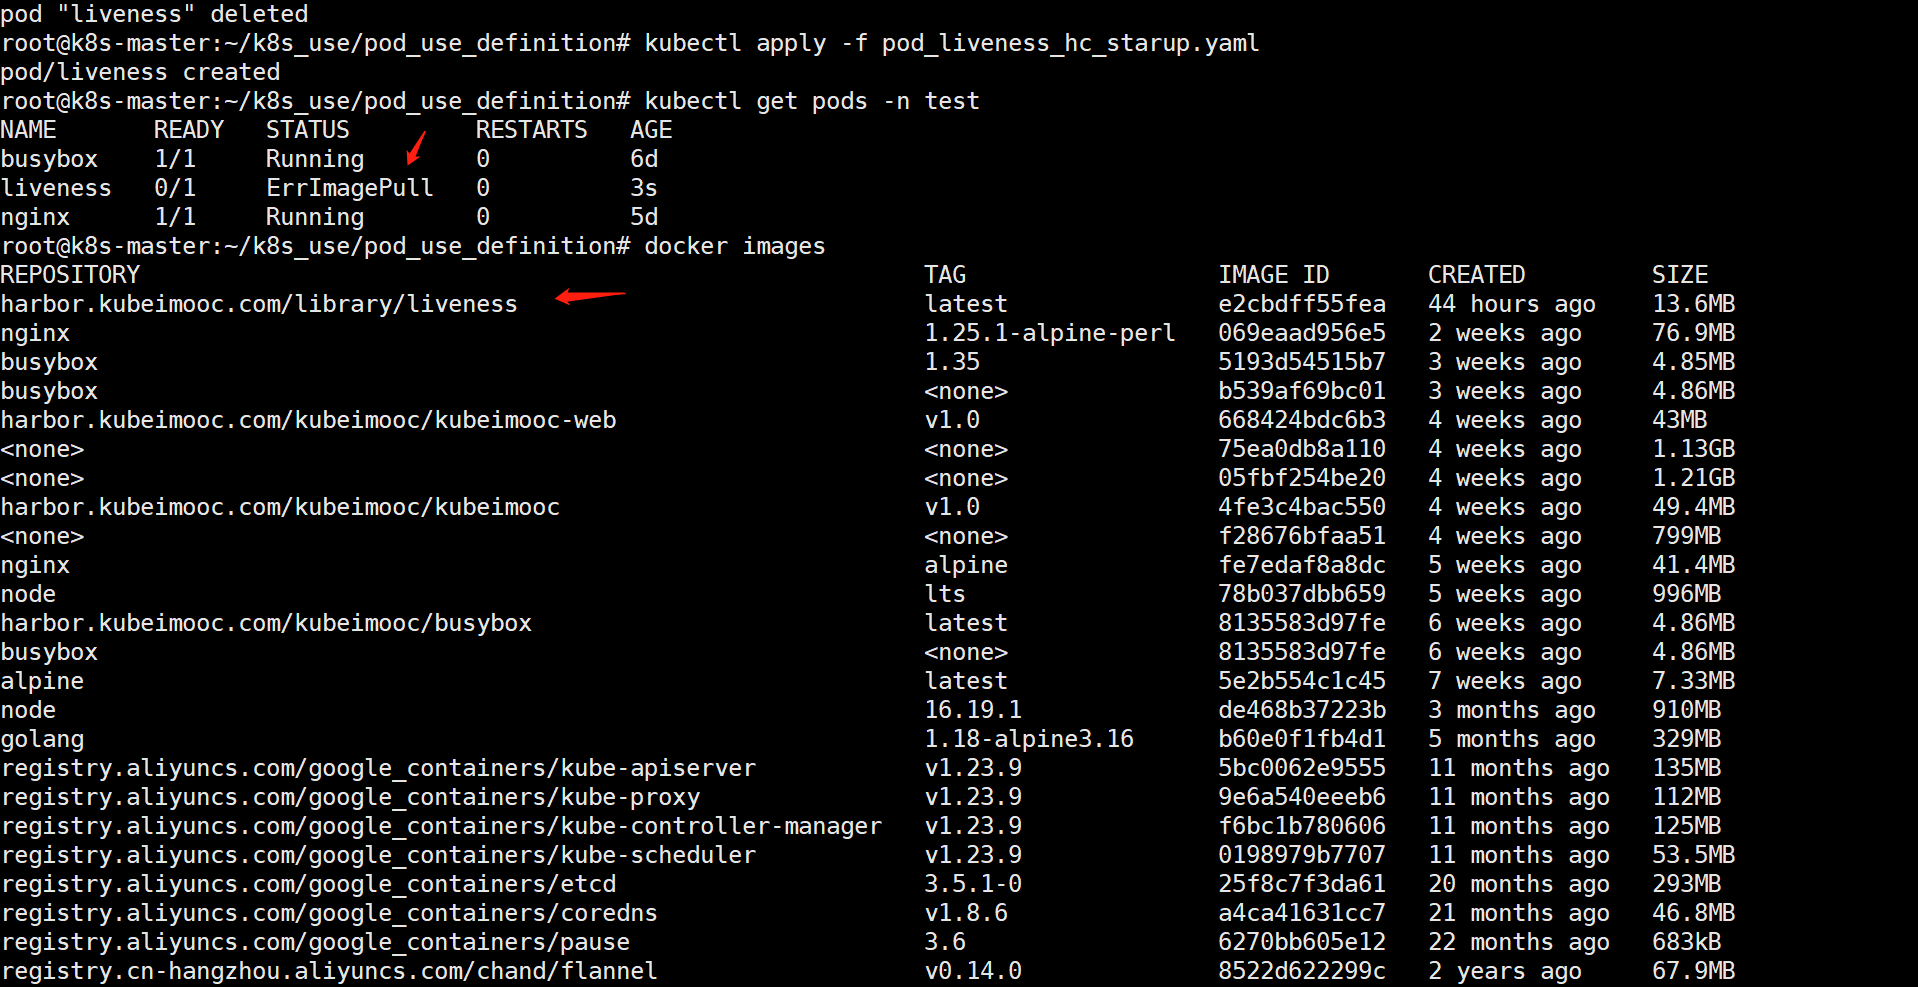Select image ID 'f28676bfaa51'
The width and height of the screenshot is (1918, 987).
tap(1302, 536)
